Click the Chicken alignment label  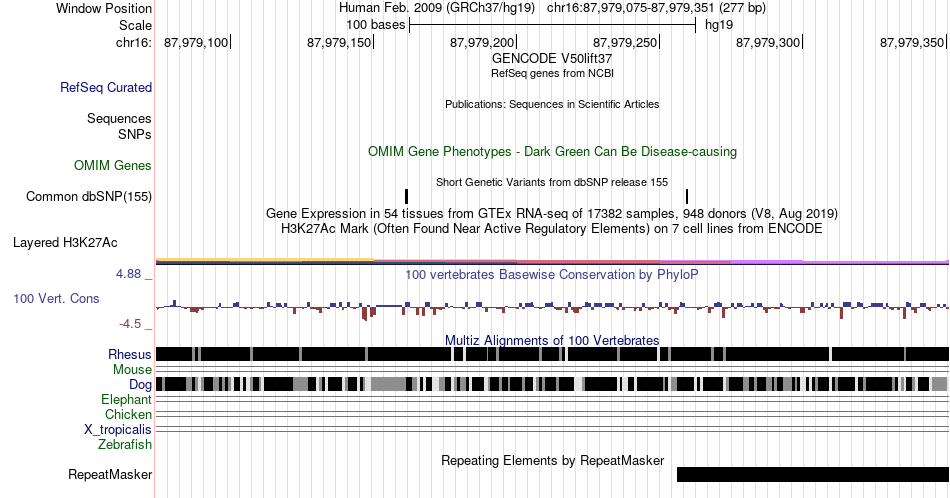pos(128,414)
